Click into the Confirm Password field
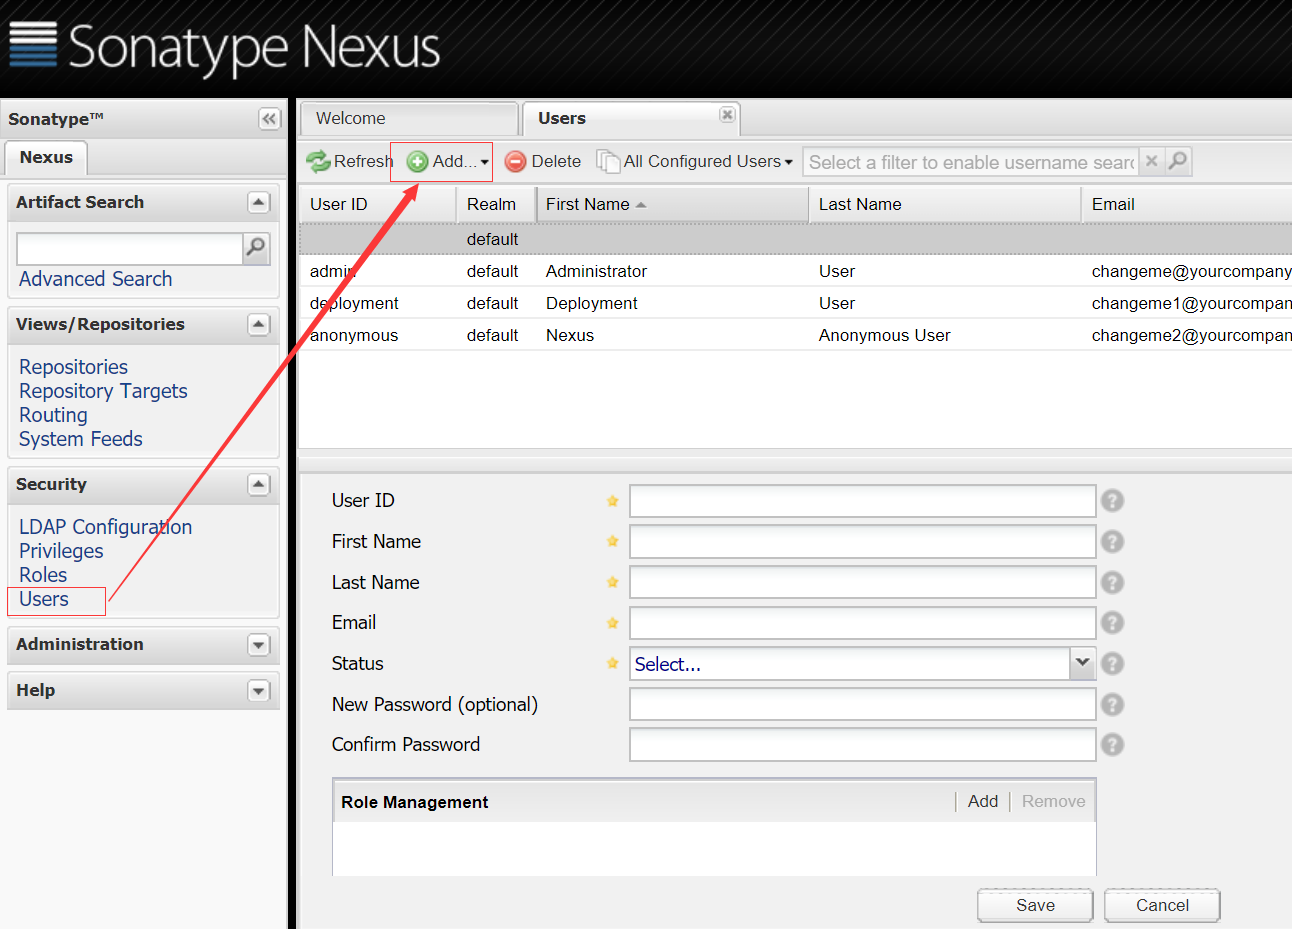The width and height of the screenshot is (1292, 929). (x=862, y=745)
